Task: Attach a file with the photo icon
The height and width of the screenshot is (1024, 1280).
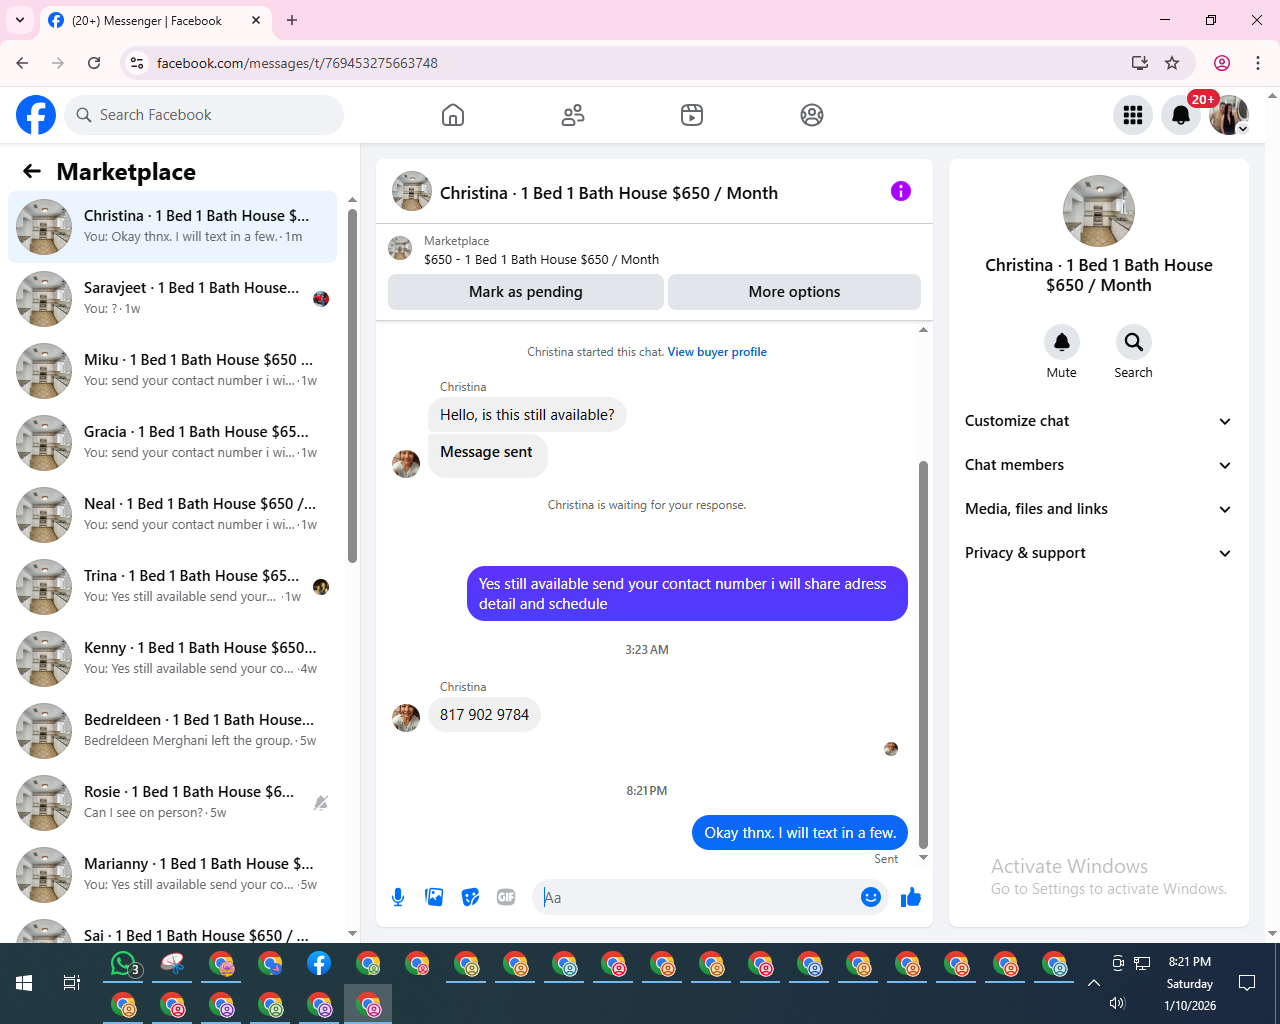Action: click(x=434, y=897)
